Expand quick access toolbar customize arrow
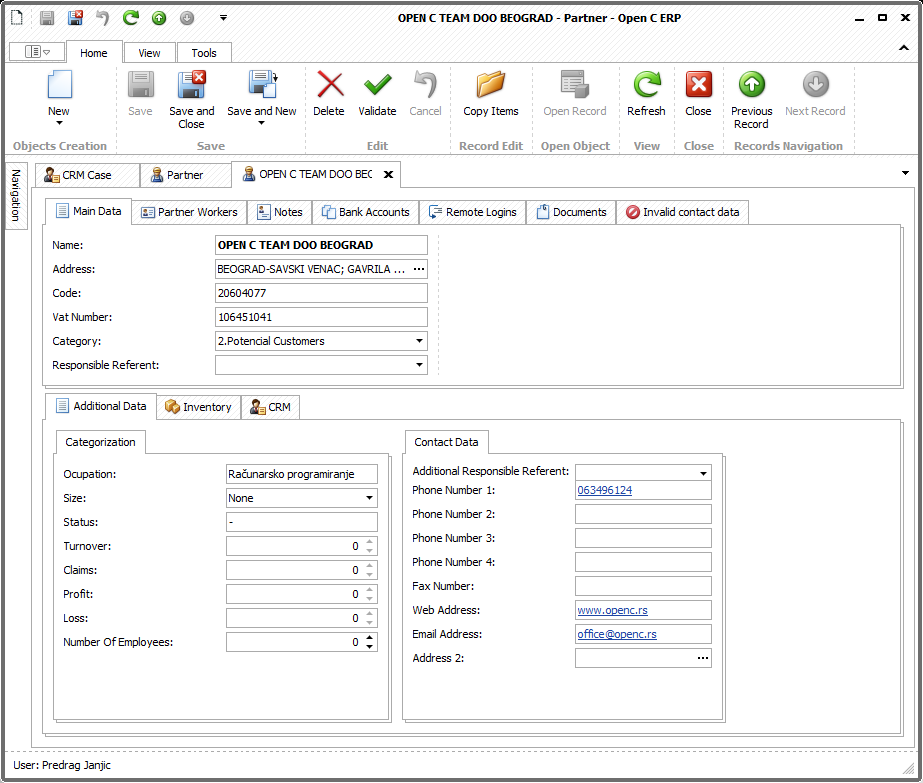This screenshot has width=923, height=783. tap(223, 18)
